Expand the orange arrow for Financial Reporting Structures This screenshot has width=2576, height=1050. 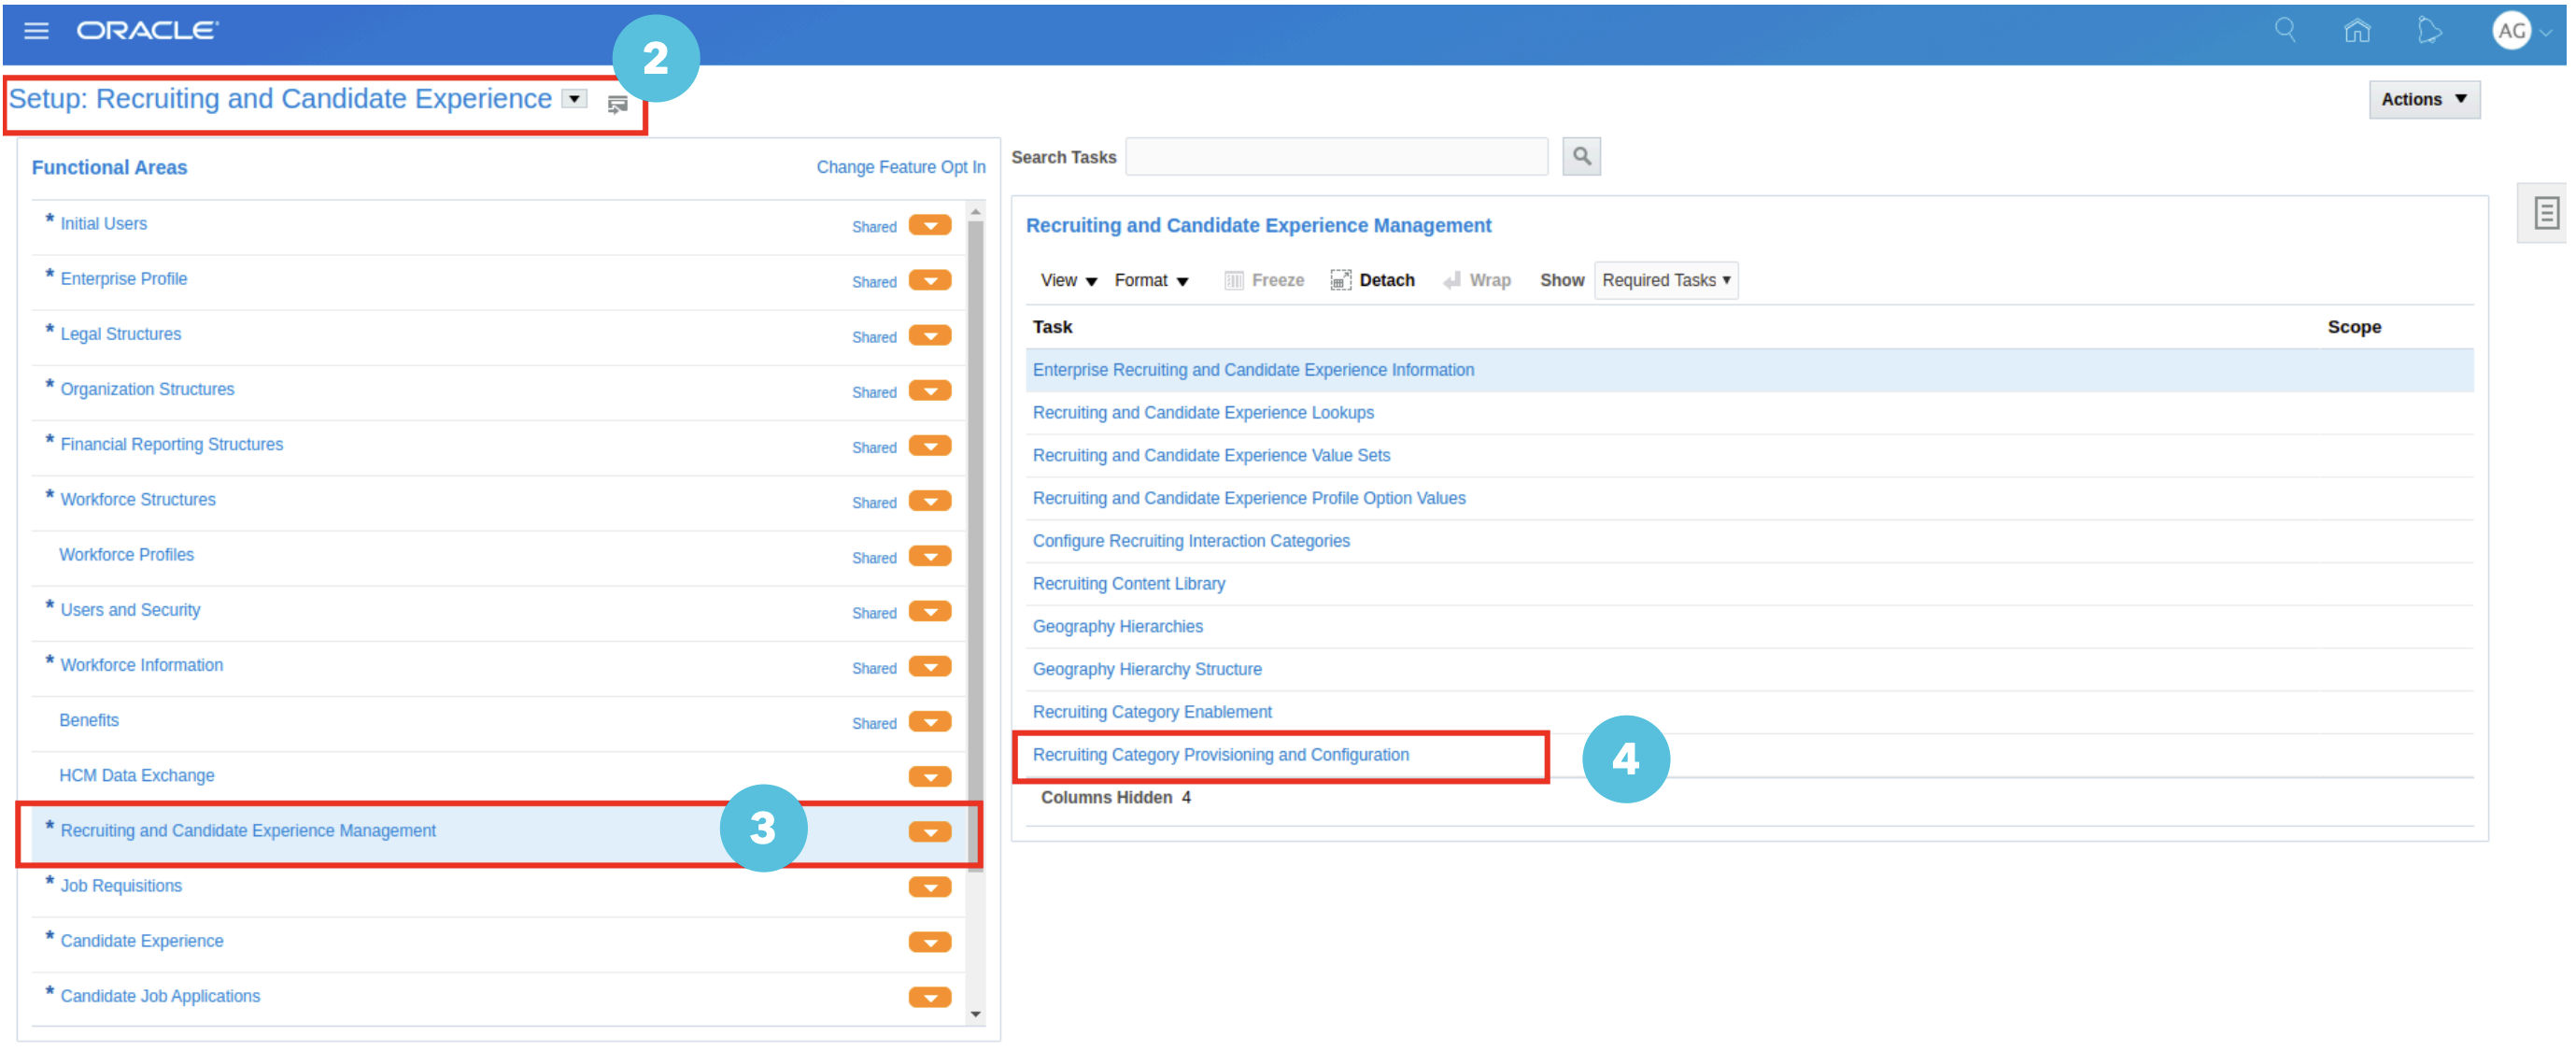coord(930,446)
